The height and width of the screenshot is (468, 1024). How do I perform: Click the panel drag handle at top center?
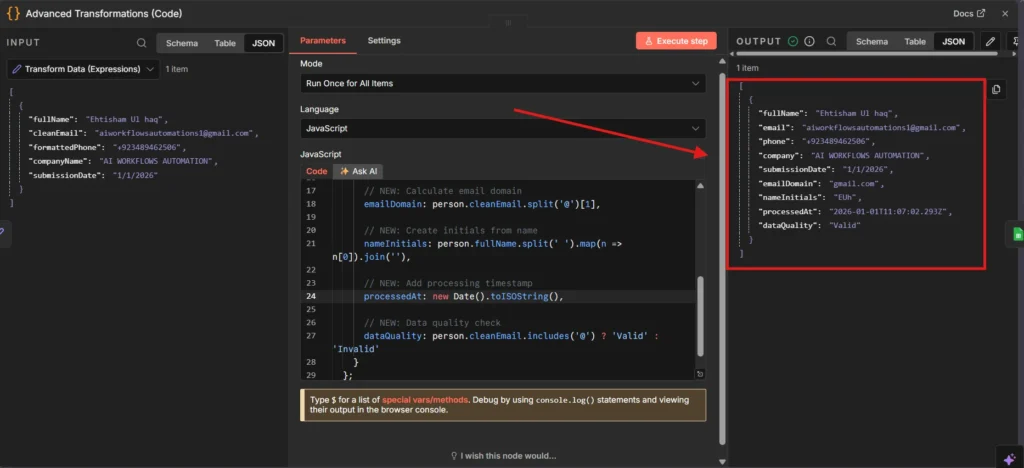pyautogui.click(x=508, y=23)
